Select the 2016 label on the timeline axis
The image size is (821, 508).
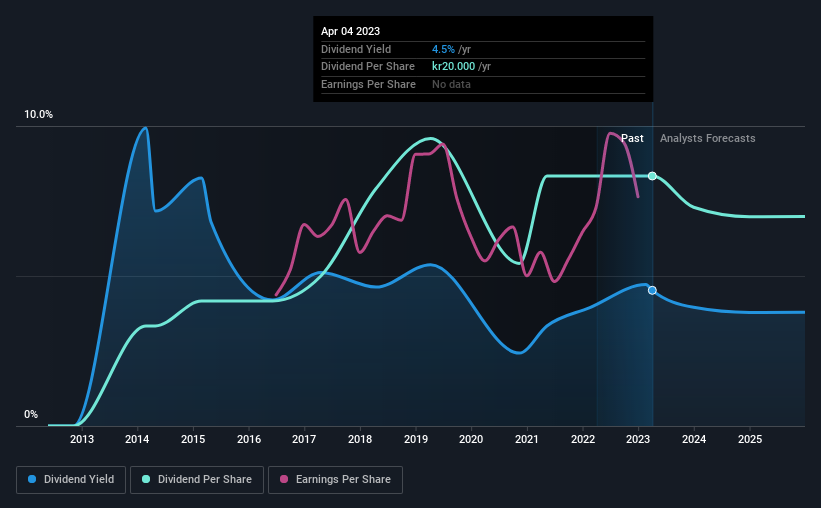pyautogui.click(x=249, y=439)
